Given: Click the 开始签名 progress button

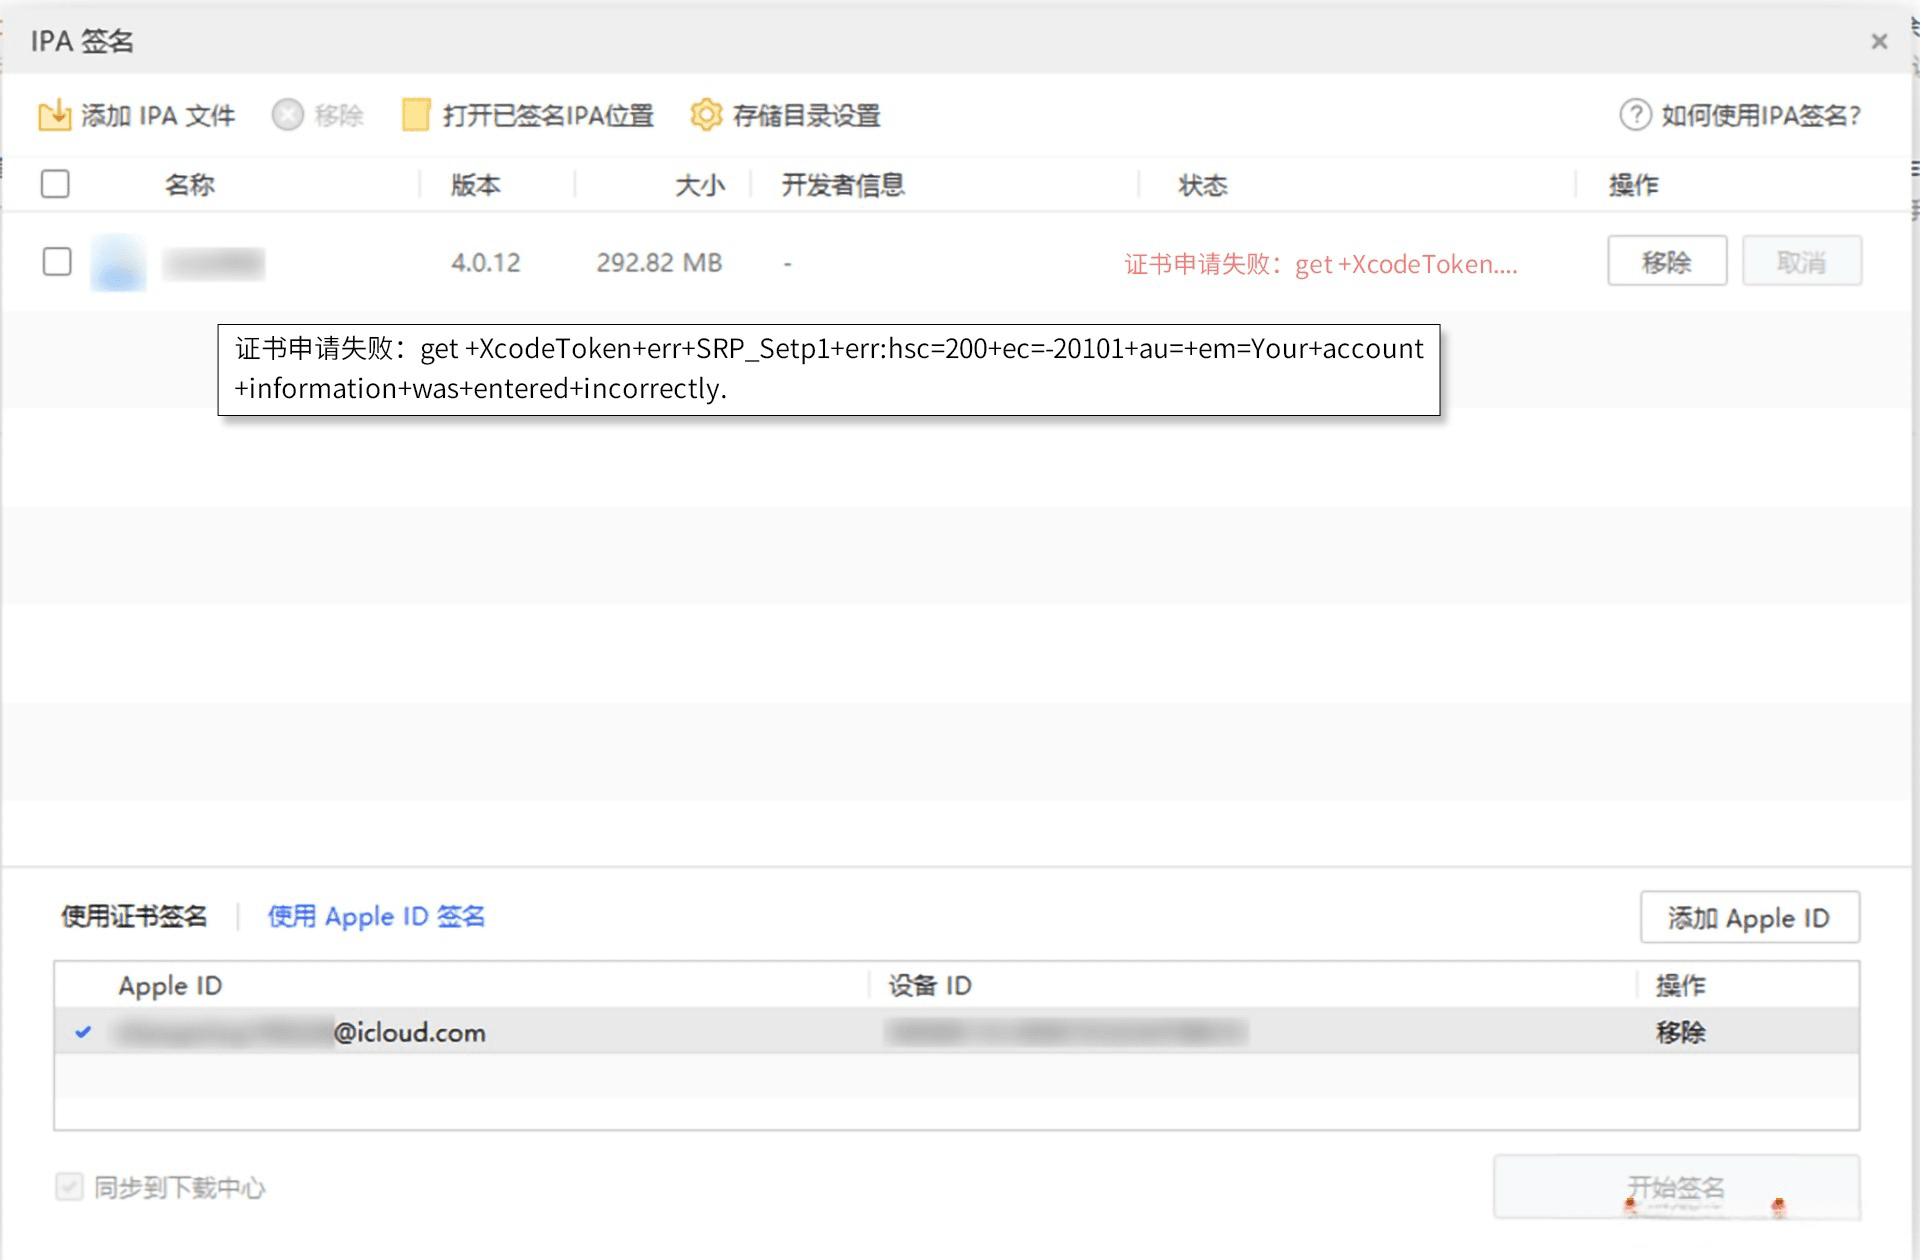Looking at the screenshot, I should coord(1676,1187).
